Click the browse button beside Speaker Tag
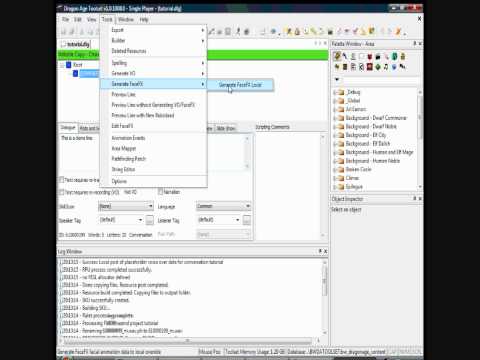This screenshot has height=360, width=480. tap(150, 220)
